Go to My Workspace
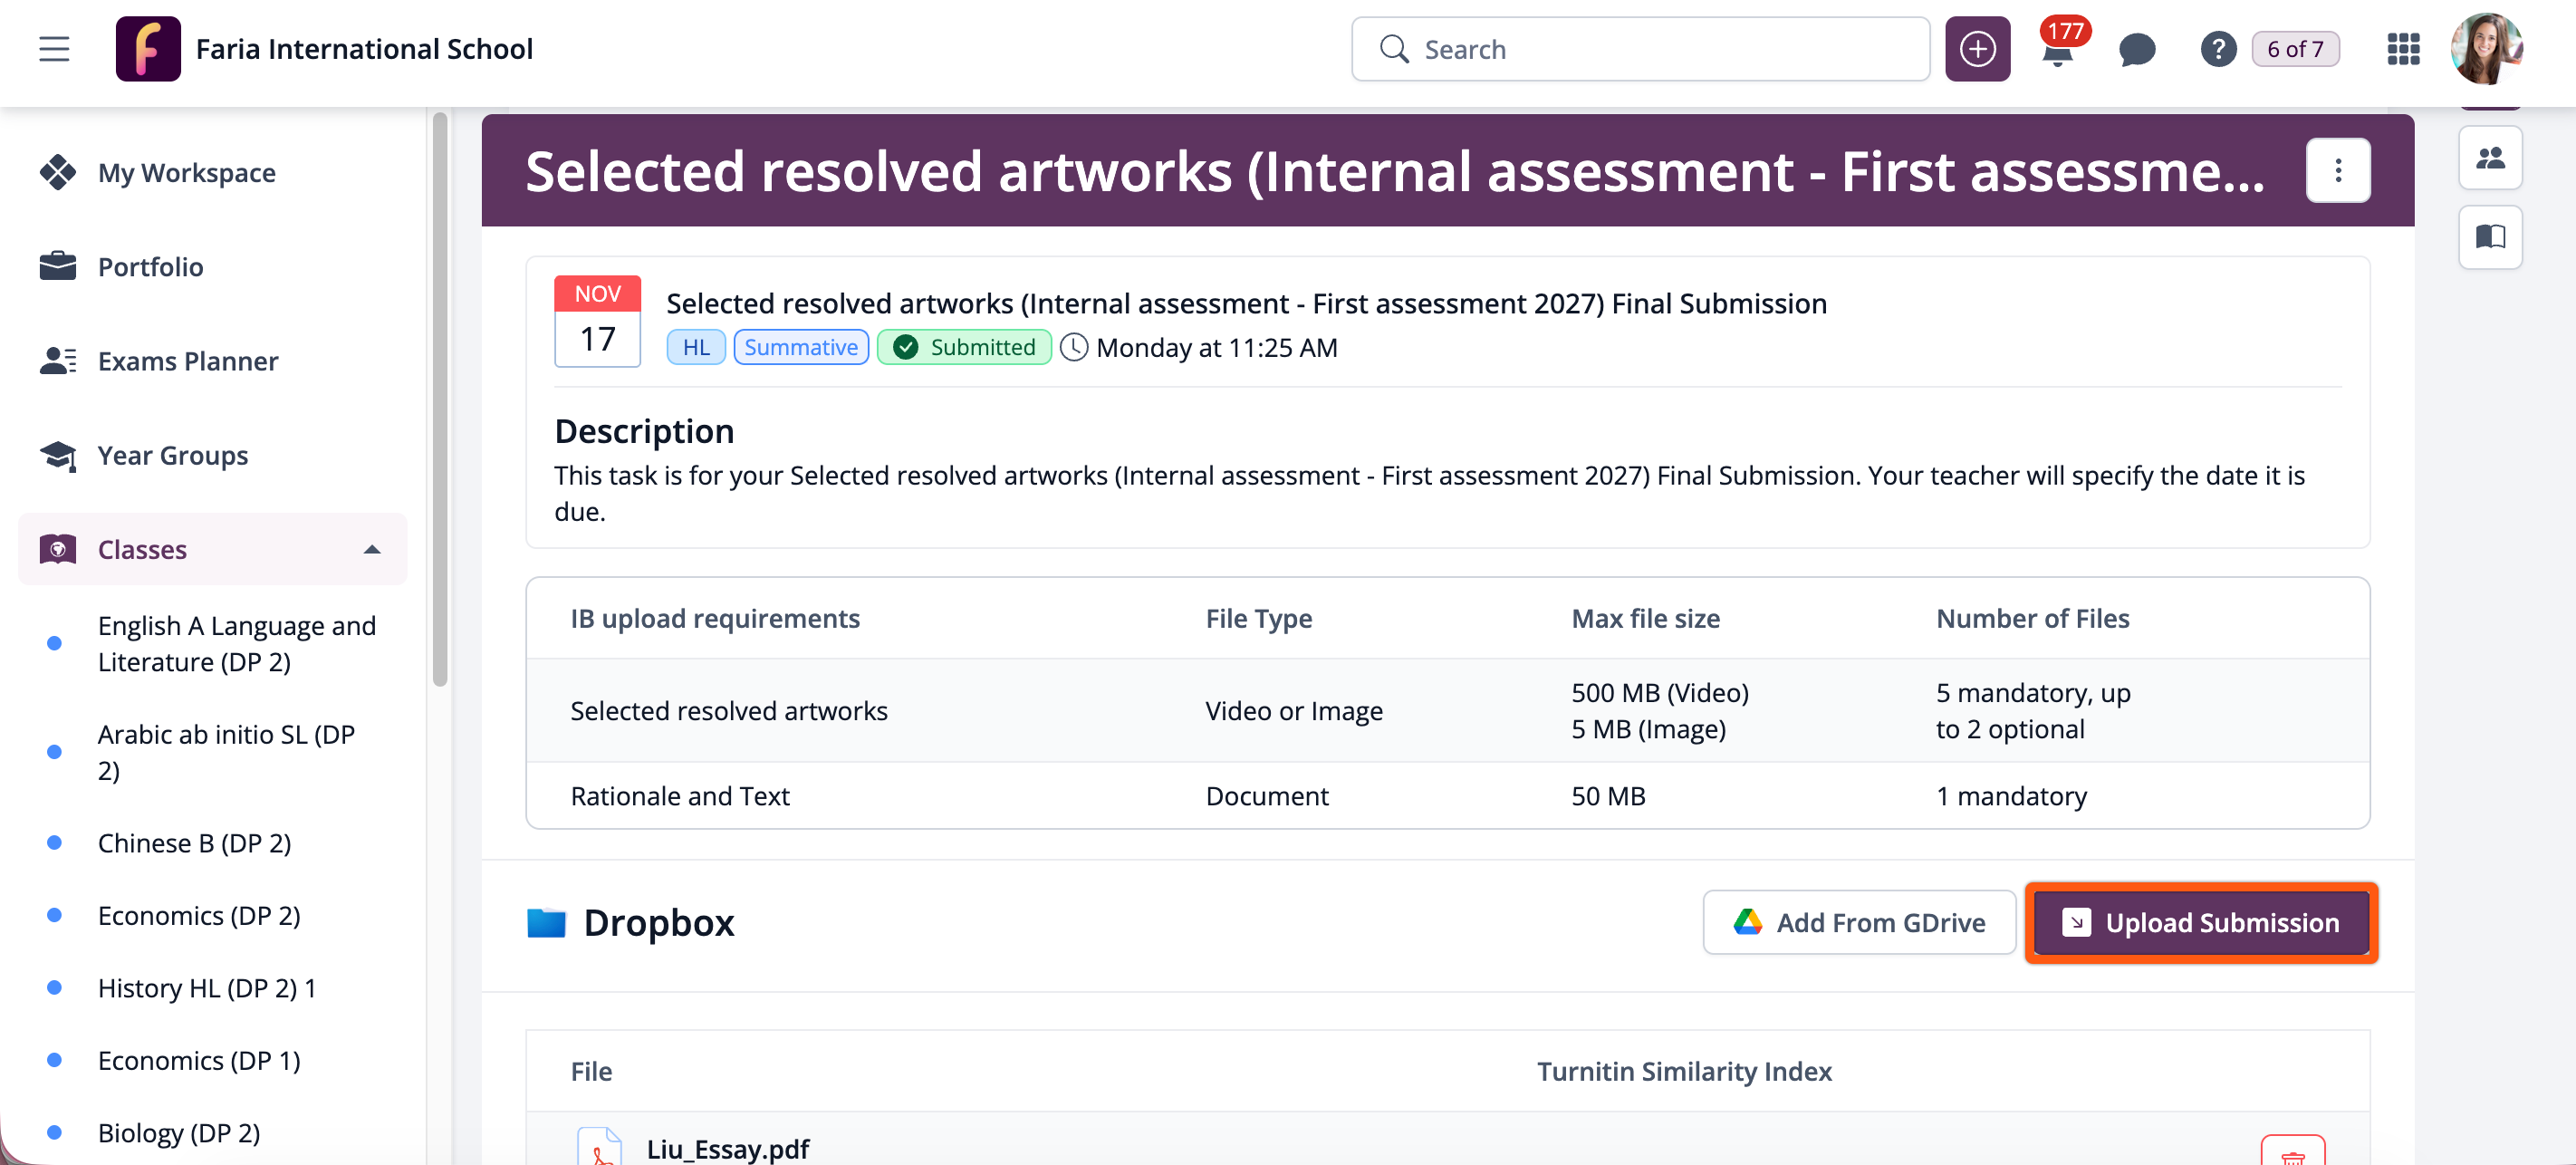This screenshot has height=1165, width=2576. 186,173
